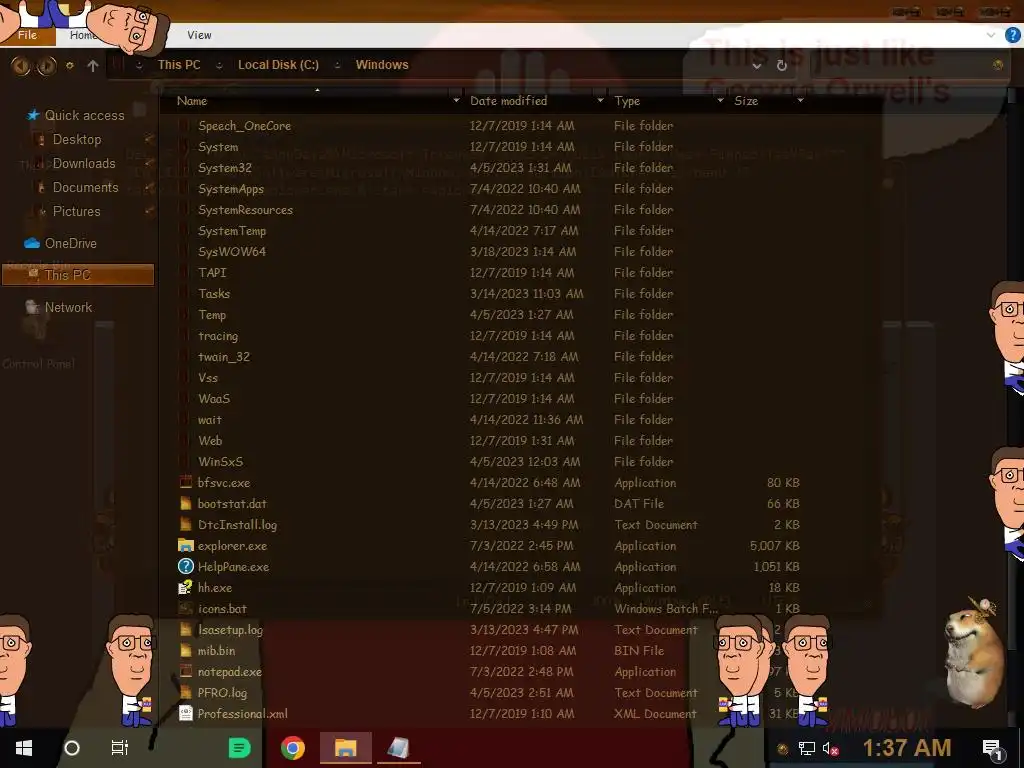This screenshot has width=1024, height=768.
Task: Click File Explorer taskbar button
Action: [345, 748]
